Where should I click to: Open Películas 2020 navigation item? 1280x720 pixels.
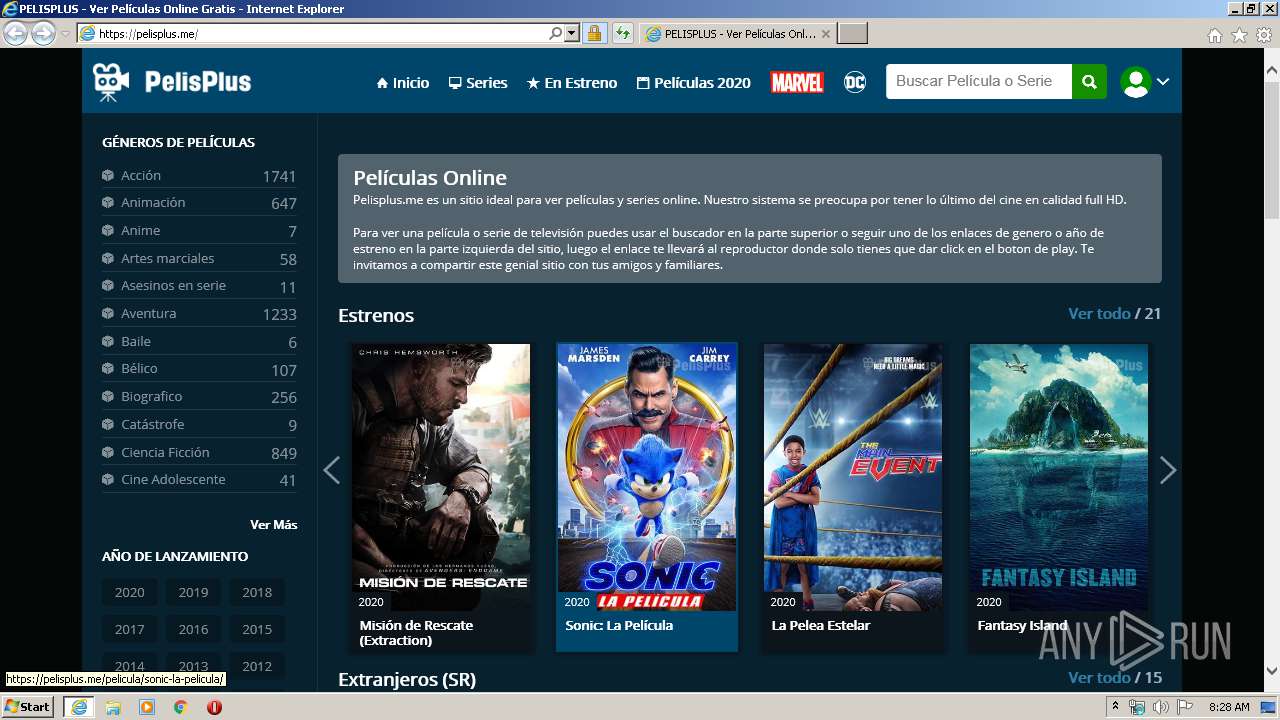[693, 83]
